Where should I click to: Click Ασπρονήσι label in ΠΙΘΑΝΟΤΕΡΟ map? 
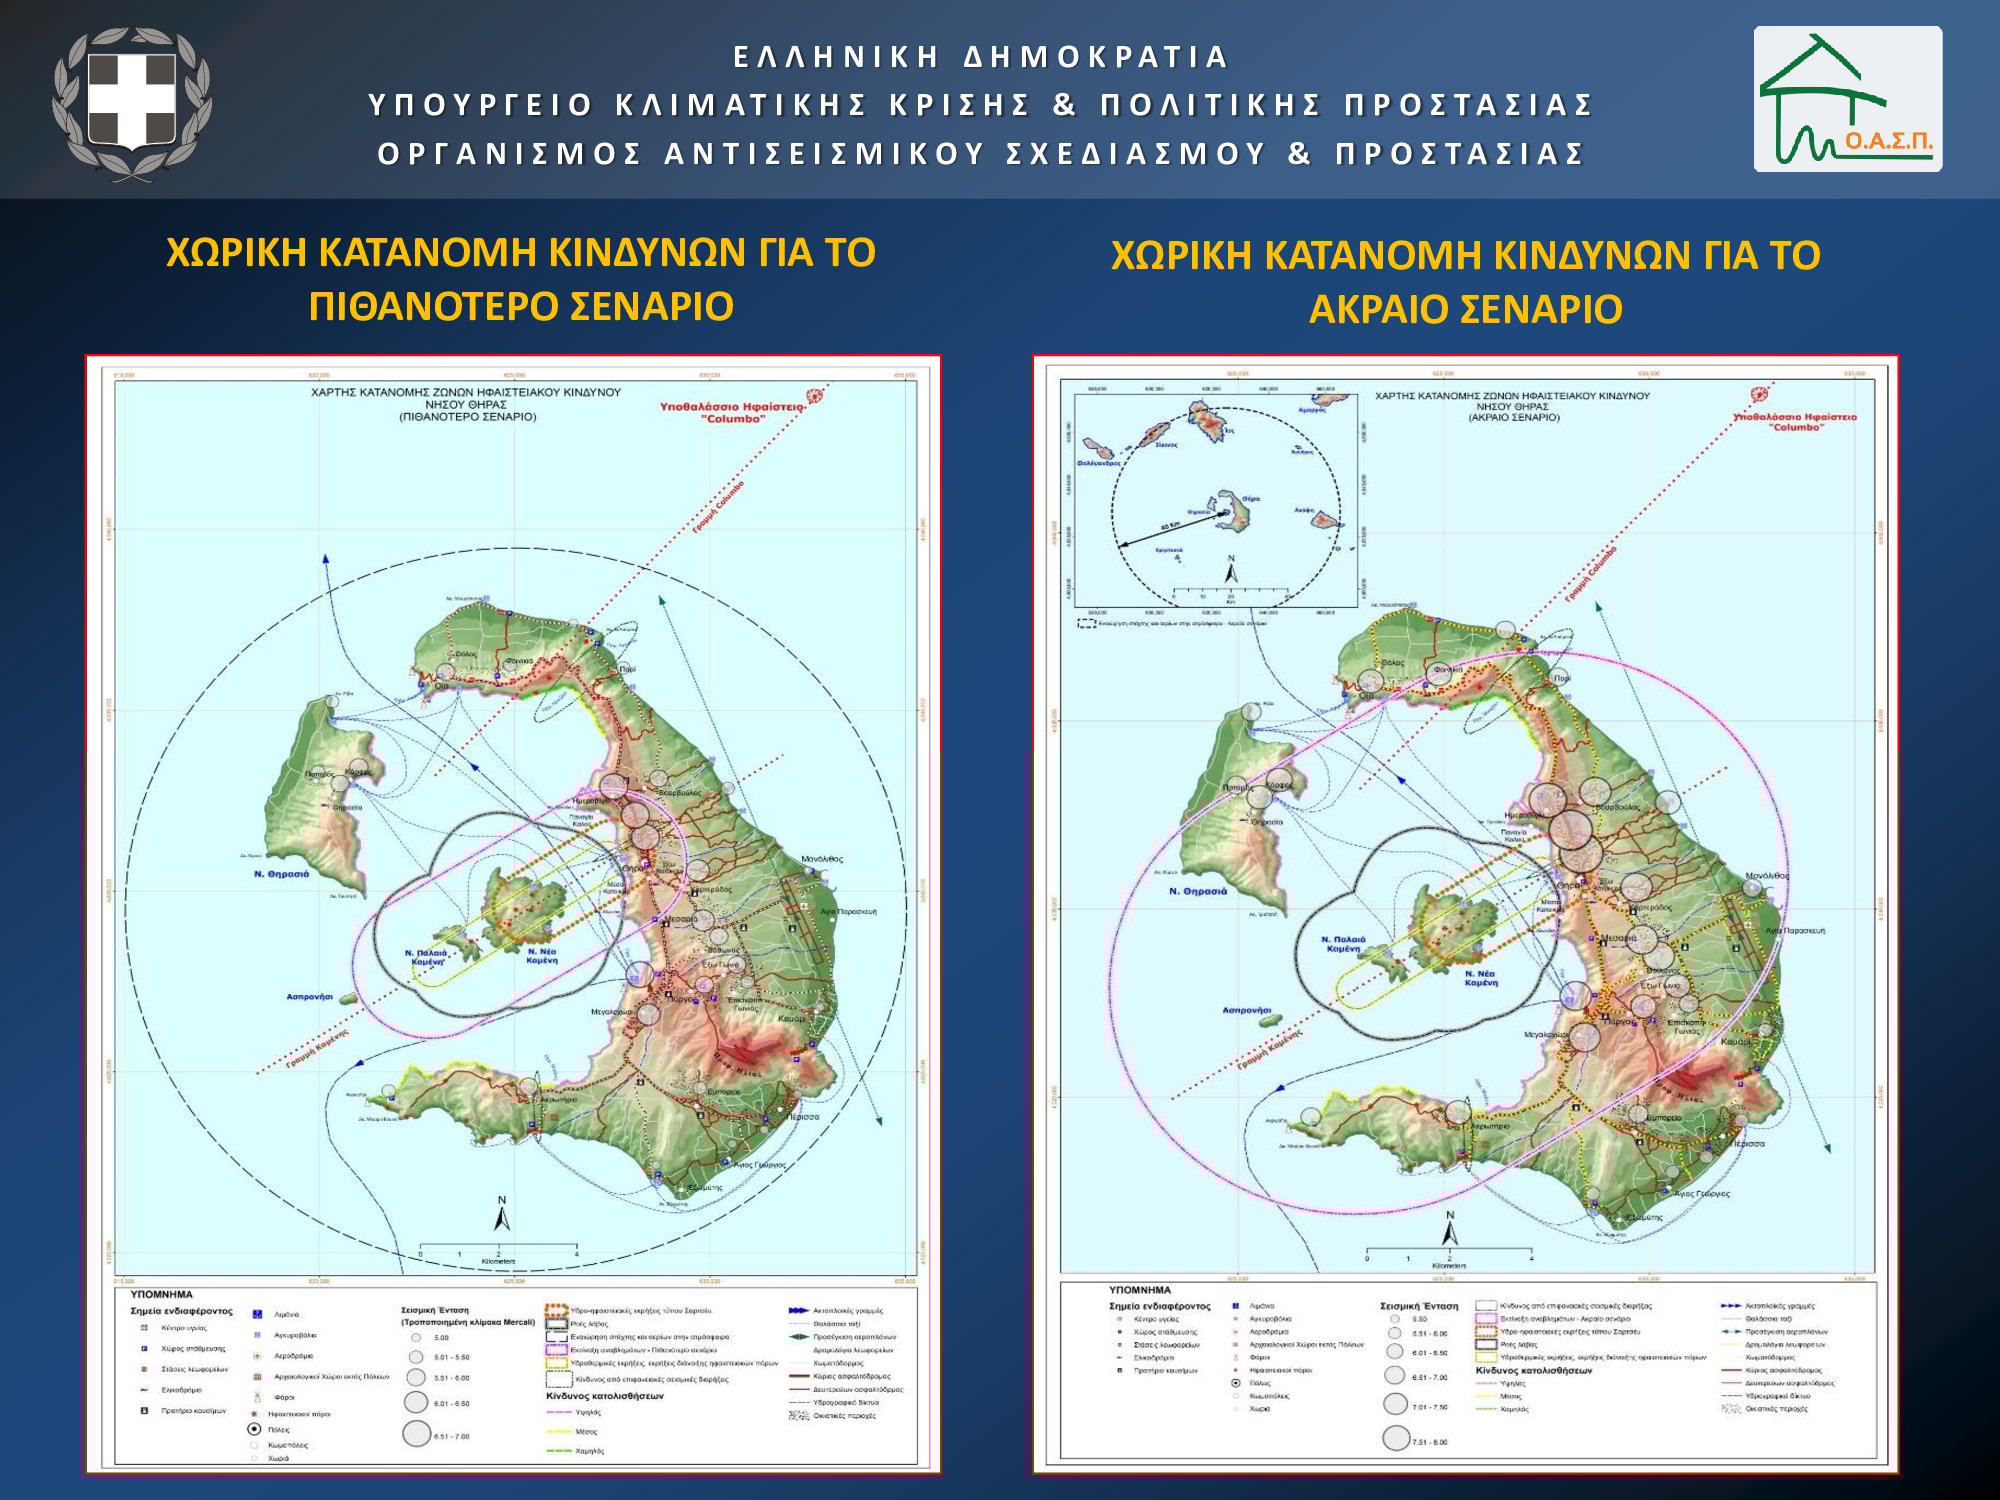309,996
